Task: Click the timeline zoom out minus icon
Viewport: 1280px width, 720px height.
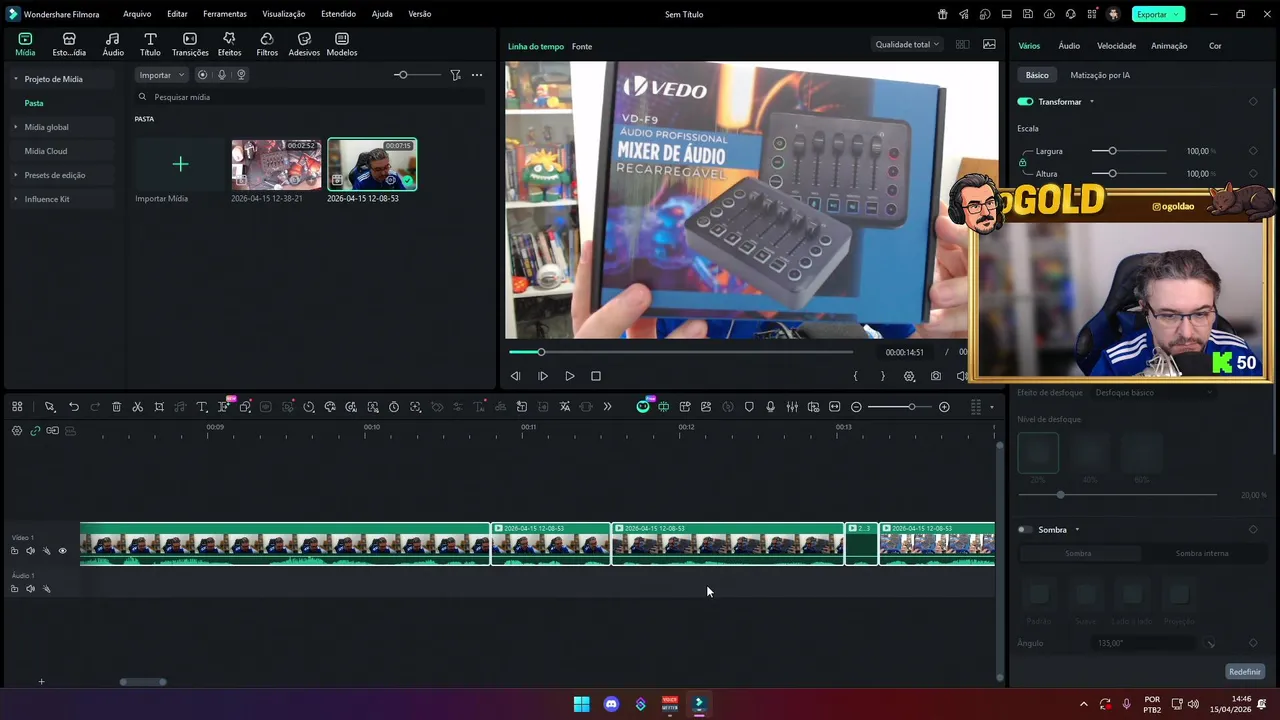Action: click(856, 407)
